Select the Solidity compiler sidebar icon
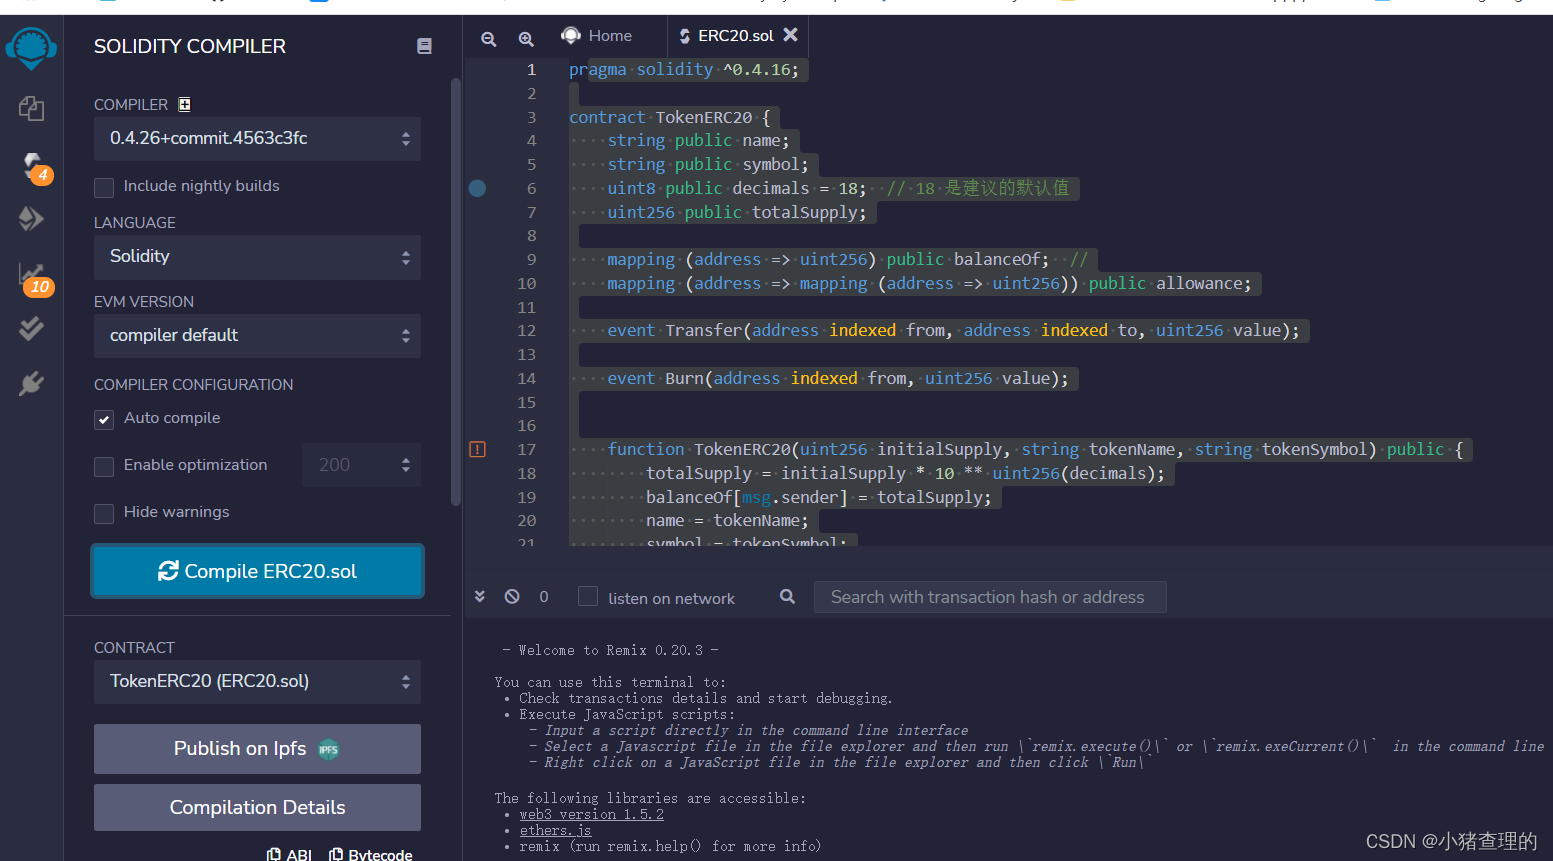The width and height of the screenshot is (1553, 861). [33, 166]
